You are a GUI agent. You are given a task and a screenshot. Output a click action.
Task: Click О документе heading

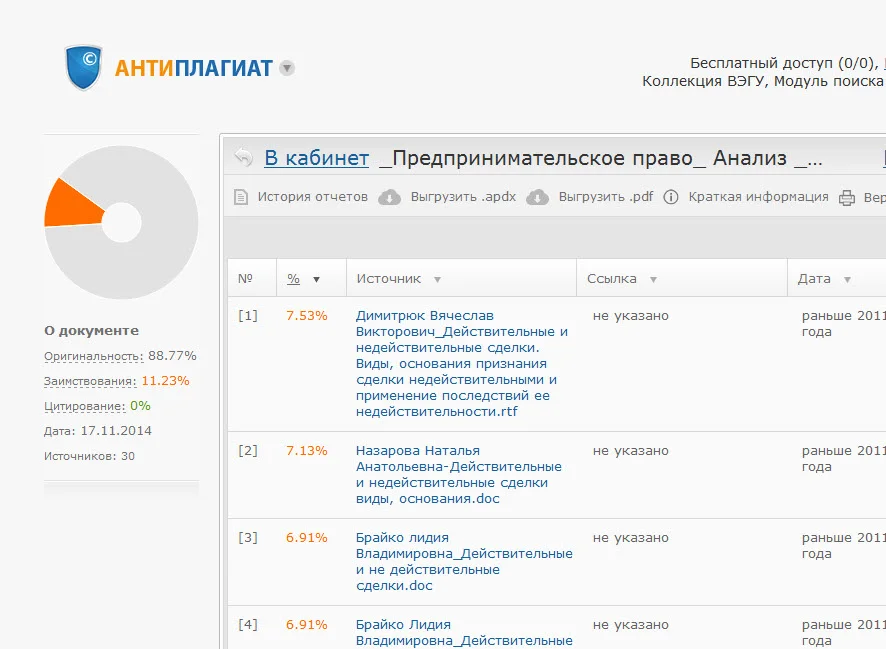coord(92,330)
